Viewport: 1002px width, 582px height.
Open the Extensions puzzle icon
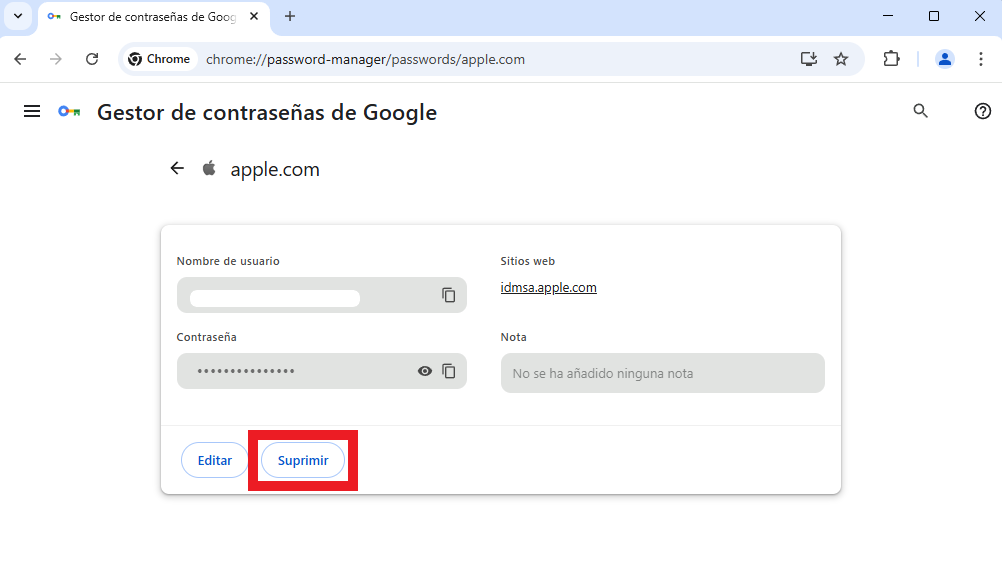click(891, 59)
